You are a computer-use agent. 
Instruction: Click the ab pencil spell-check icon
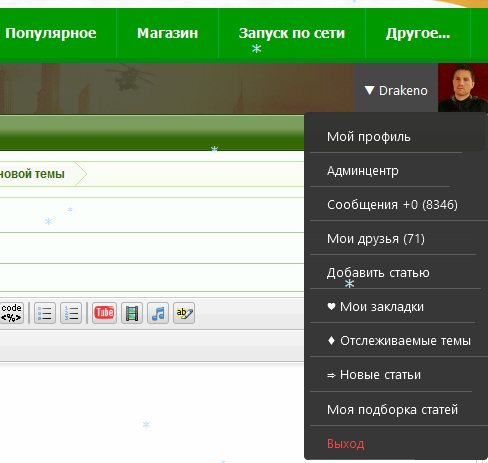184,313
